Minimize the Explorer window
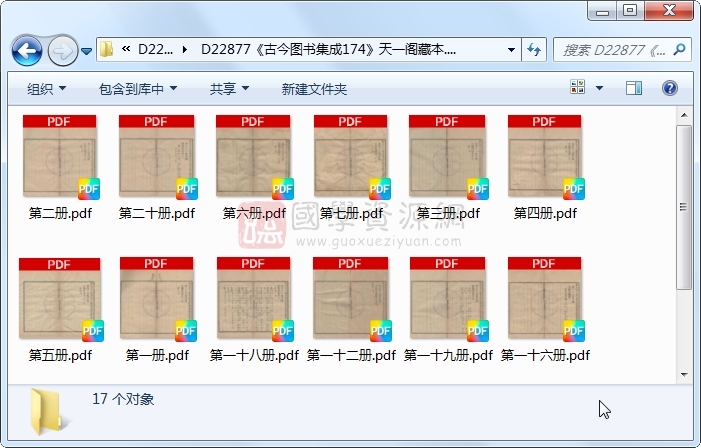This screenshot has width=701, height=448. click(602, 11)
